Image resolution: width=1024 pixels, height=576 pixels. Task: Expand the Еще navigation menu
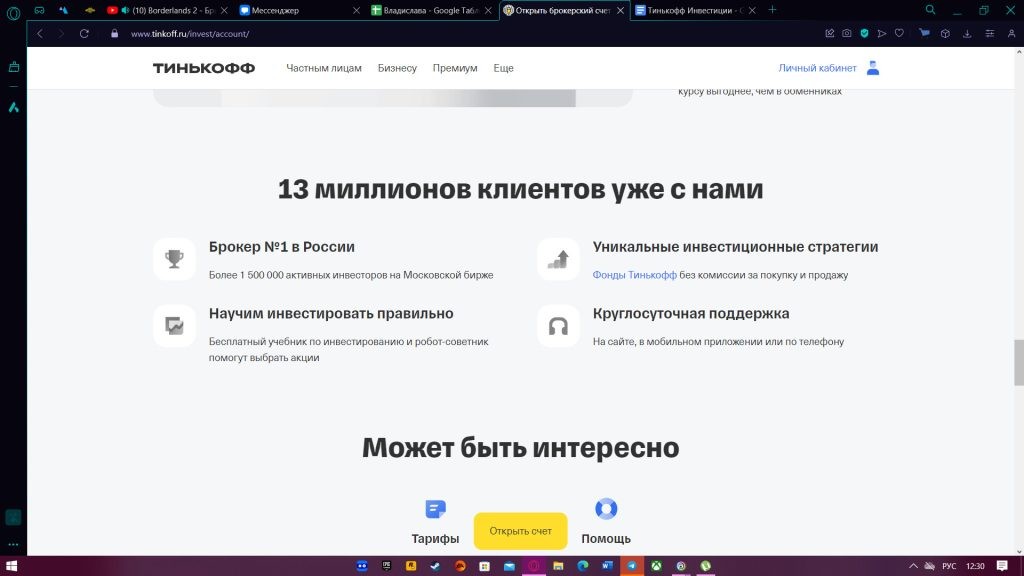504,68
